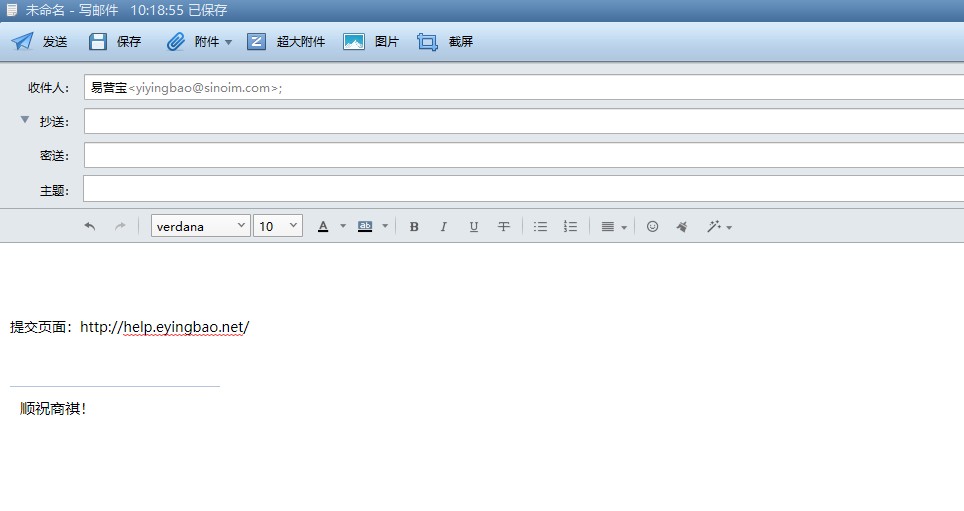The width and height of the screenshot is (964, 511).
Task: Open the attachment dropdown arrow
Action: [x=229, y=42]
